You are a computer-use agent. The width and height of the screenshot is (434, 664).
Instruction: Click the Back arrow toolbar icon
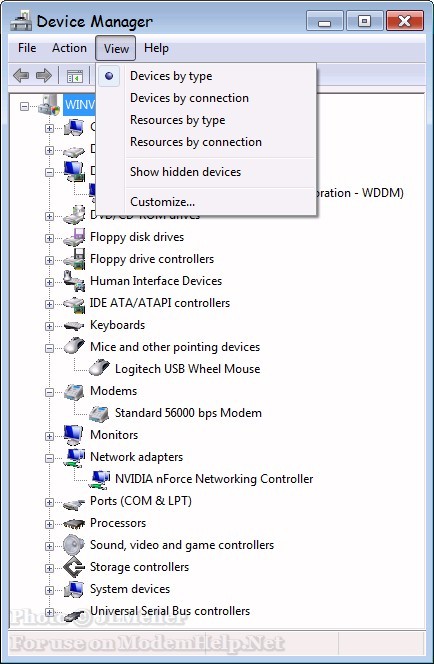(21, 76)
